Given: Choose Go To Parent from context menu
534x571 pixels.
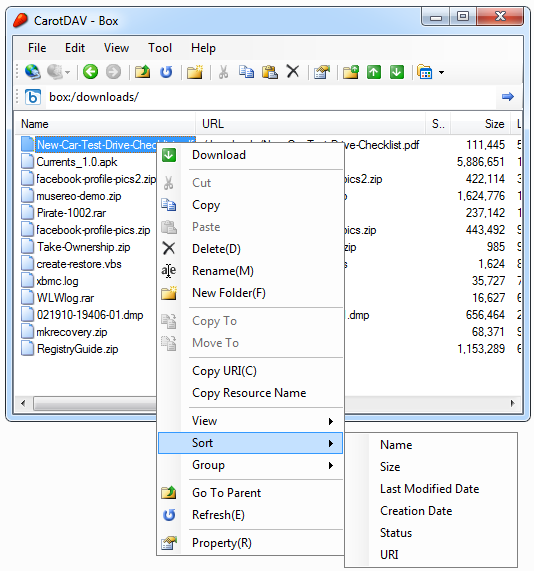Looking at the screenshot, I should (250, 493).
